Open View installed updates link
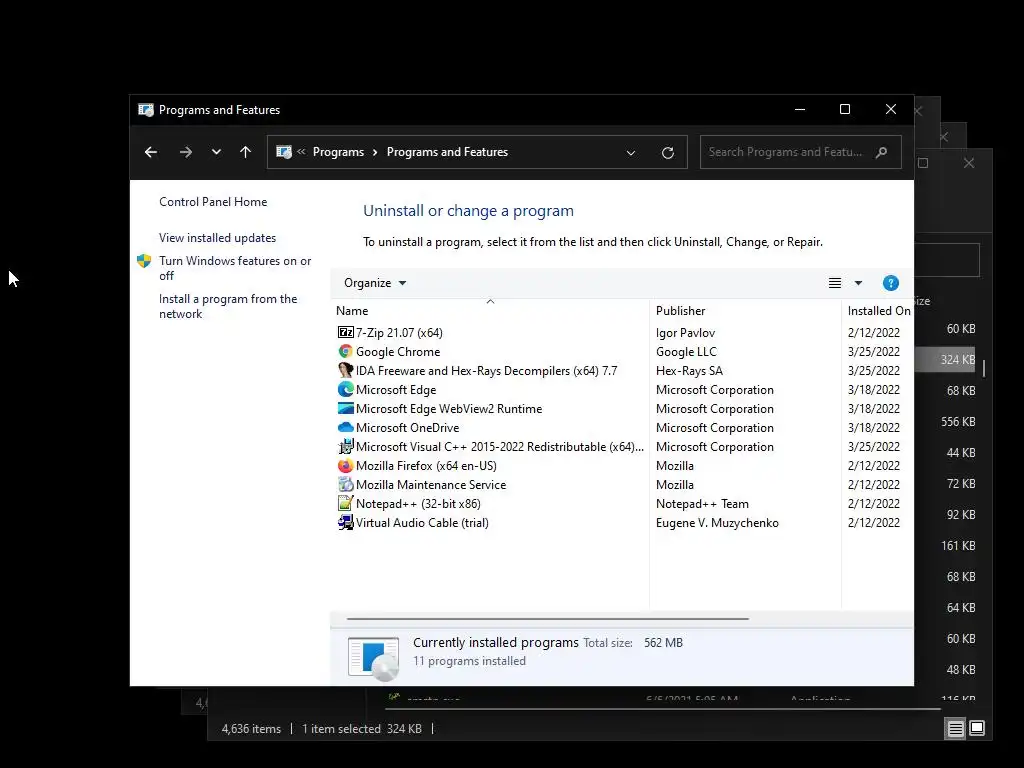 217,238
